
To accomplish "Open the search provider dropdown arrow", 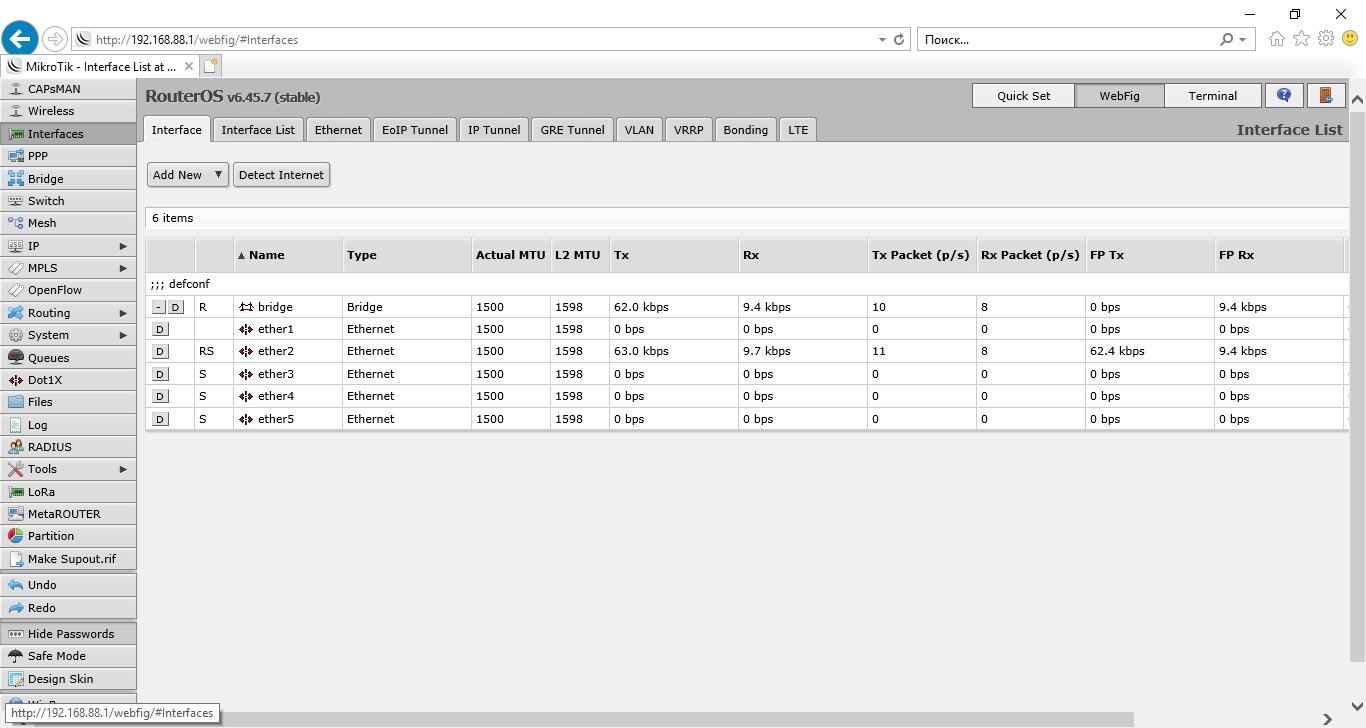I will [1243, 40].
